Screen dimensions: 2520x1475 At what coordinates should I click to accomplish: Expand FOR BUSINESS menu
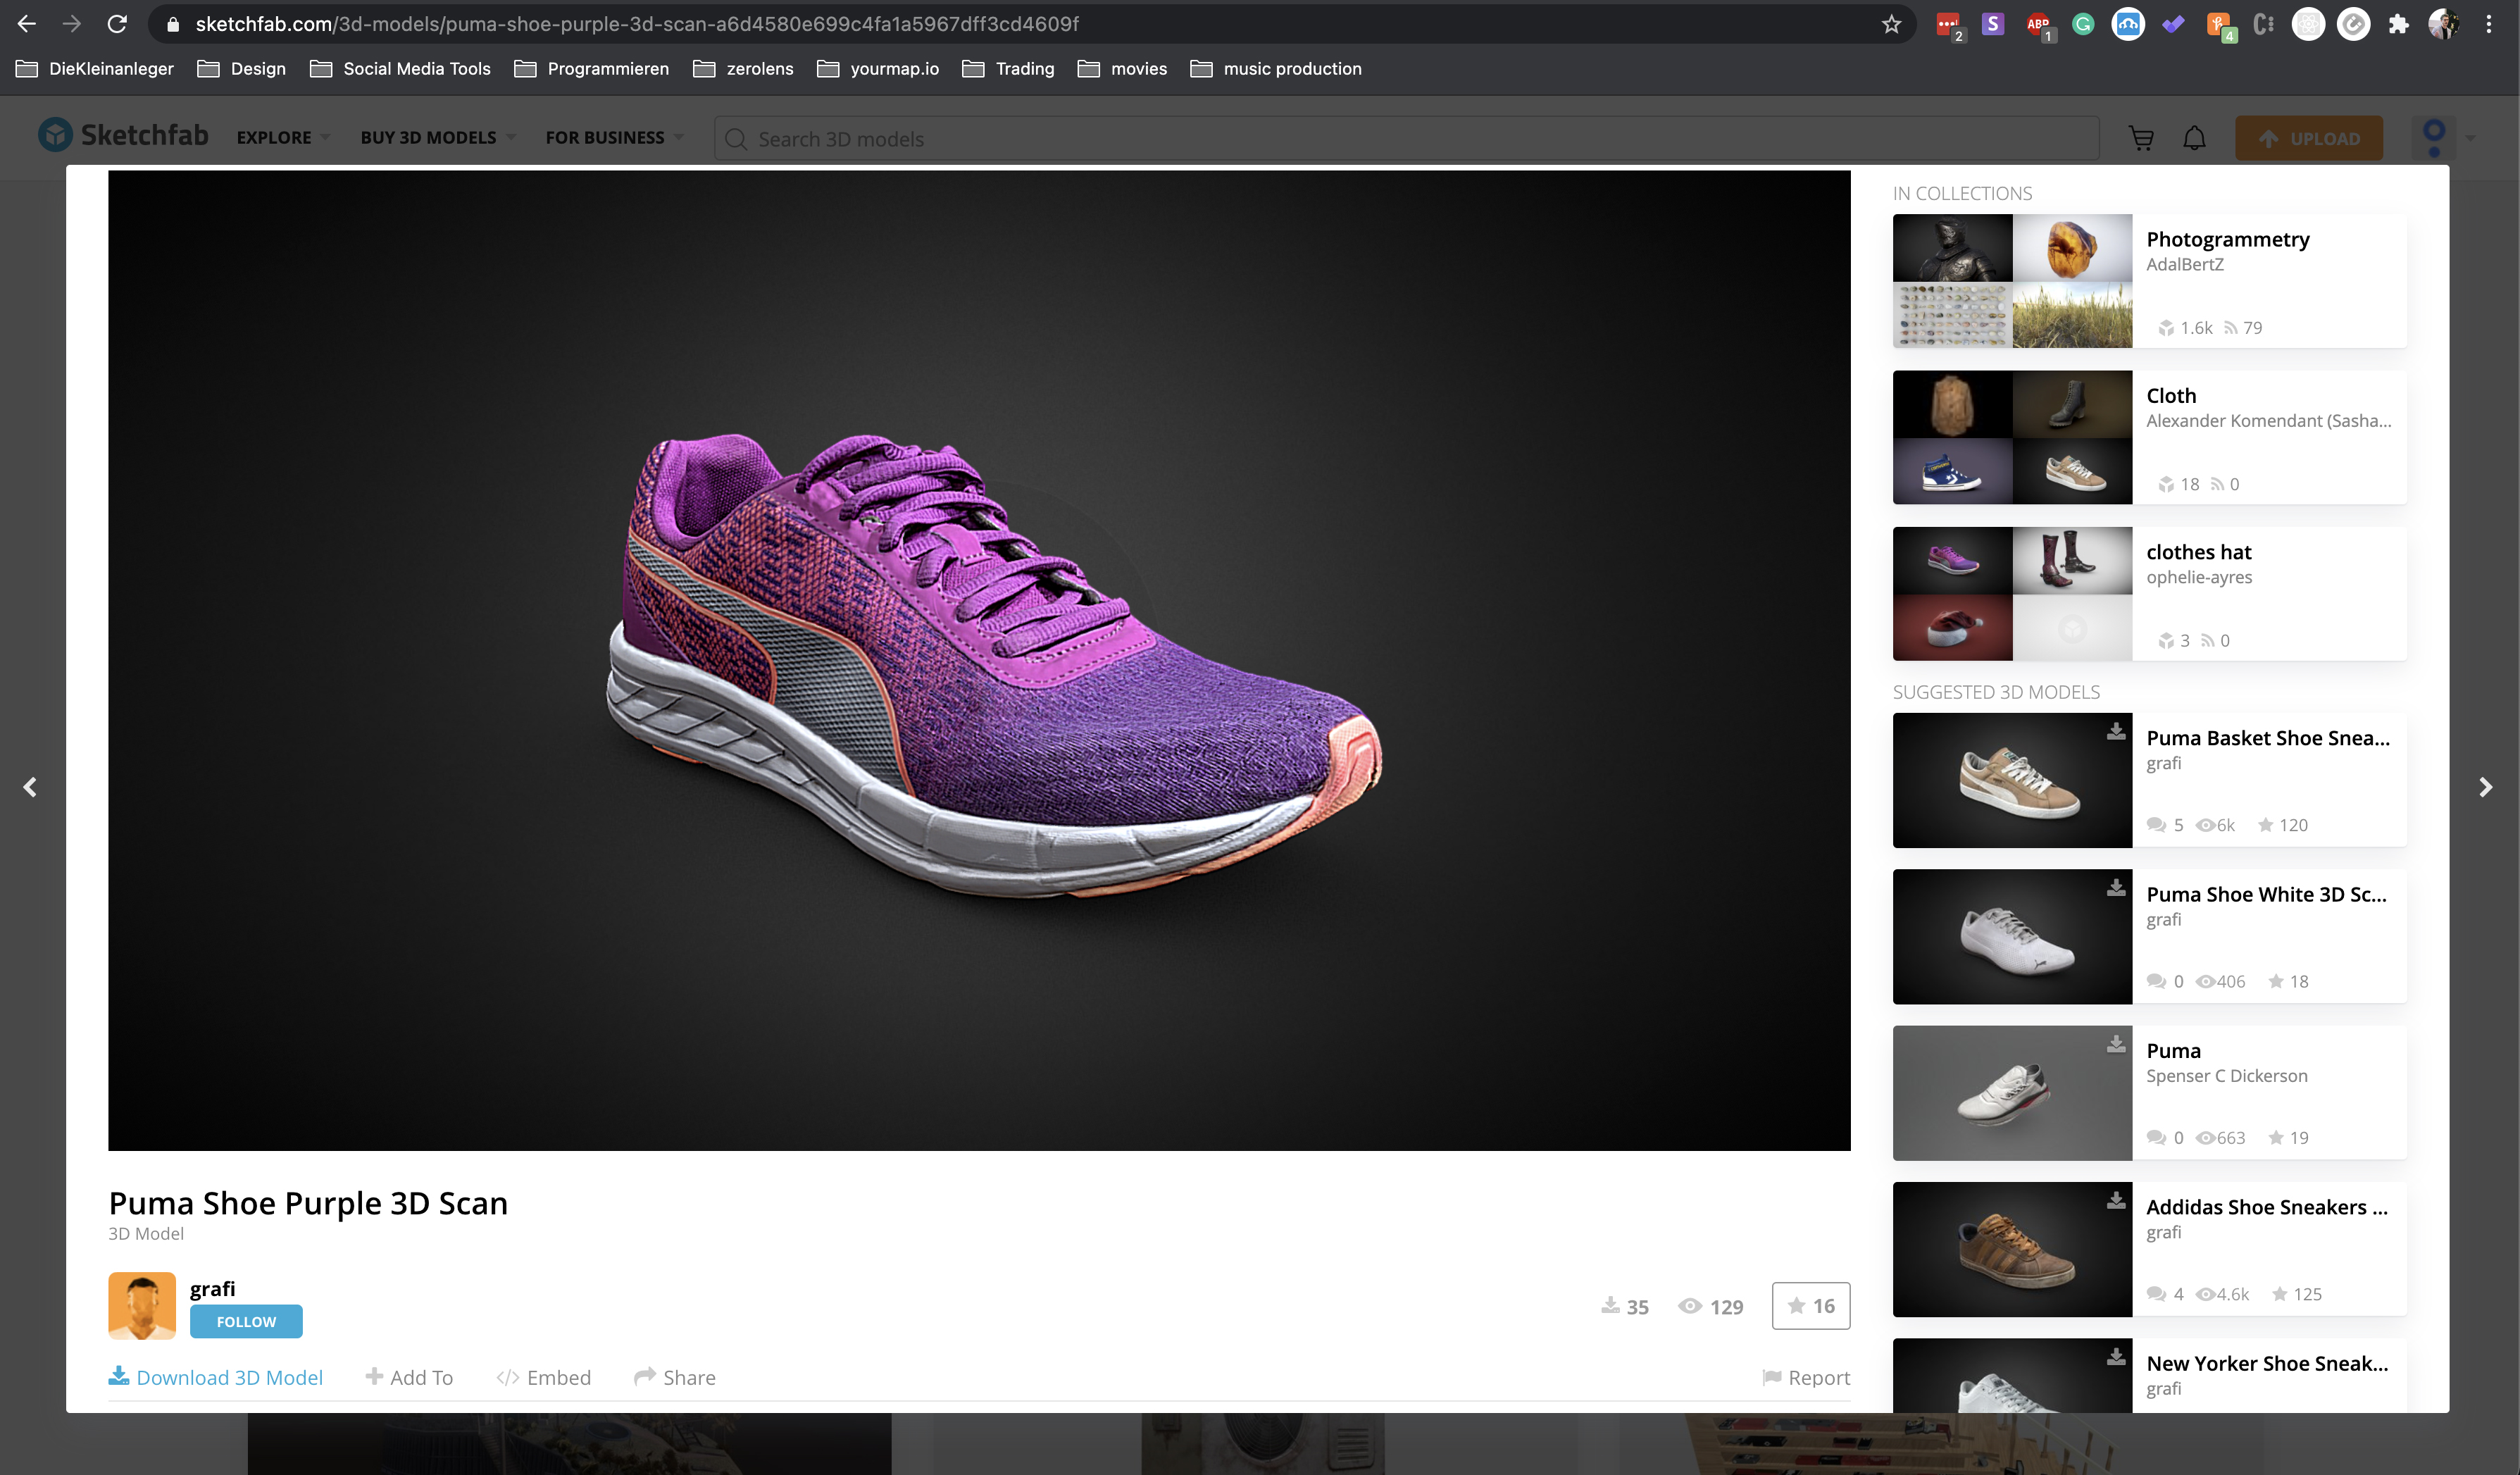tap(614, 137)
